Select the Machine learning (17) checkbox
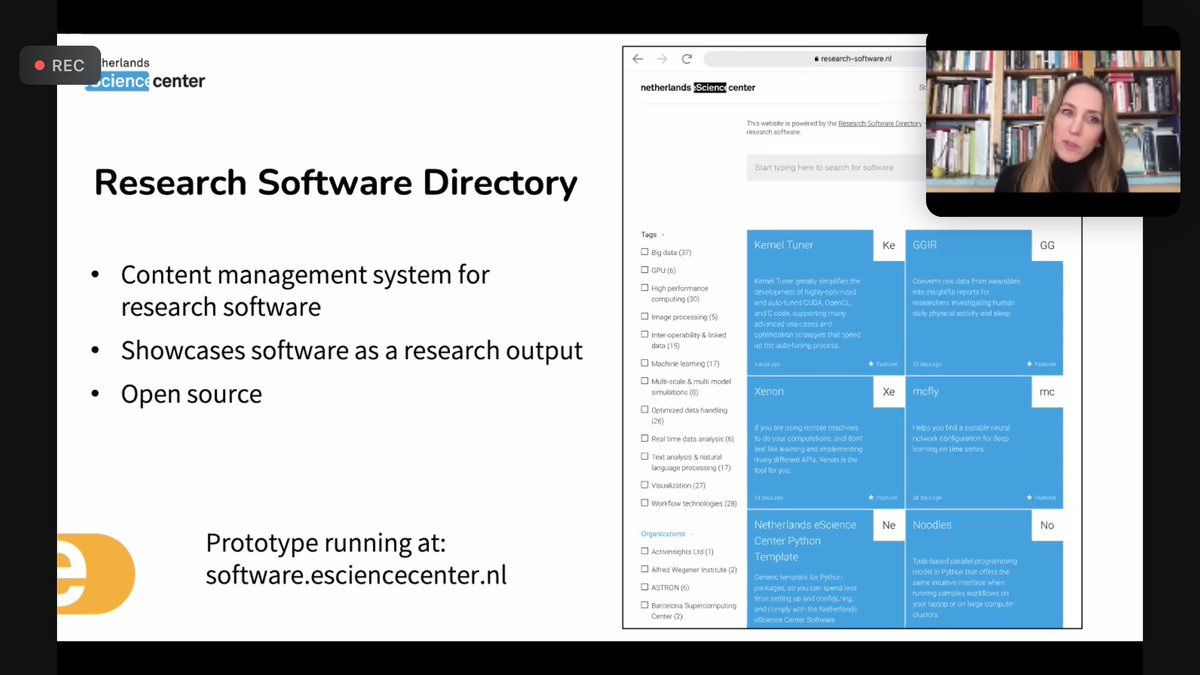Image resolution: width=1200 pixels, height=675 pixels. pyautogui.click(x=644, y=364)
